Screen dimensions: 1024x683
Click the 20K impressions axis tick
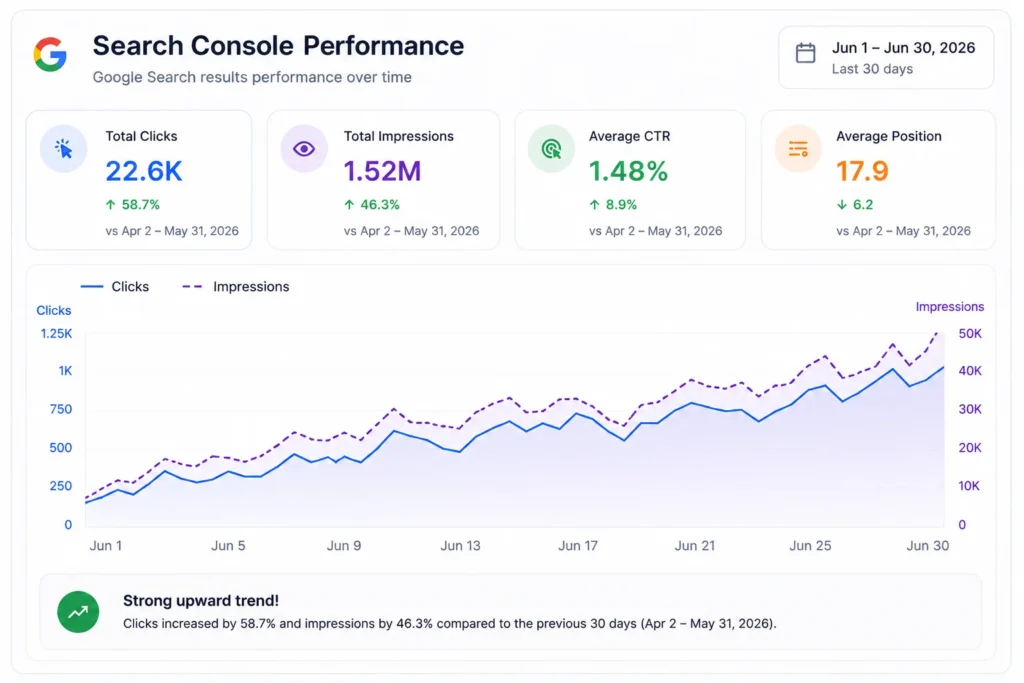[x=970, y=448]
